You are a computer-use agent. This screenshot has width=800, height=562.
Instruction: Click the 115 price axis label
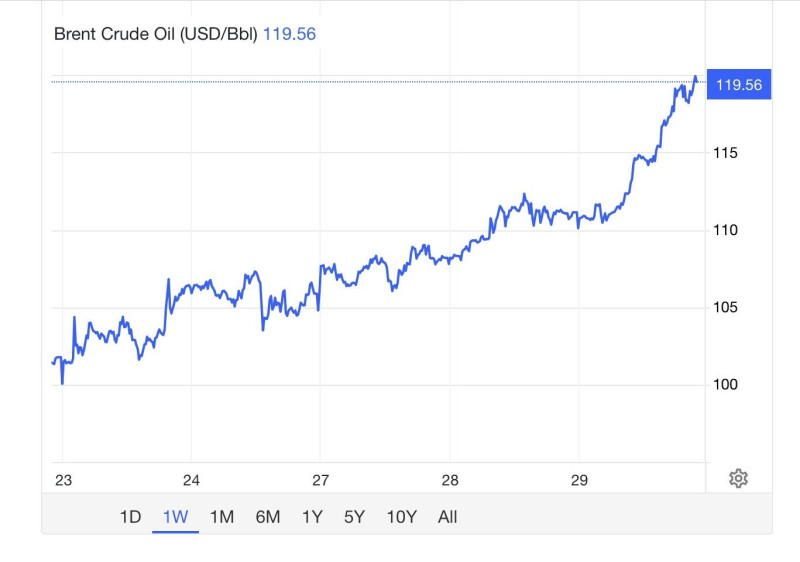click(725, 153)
